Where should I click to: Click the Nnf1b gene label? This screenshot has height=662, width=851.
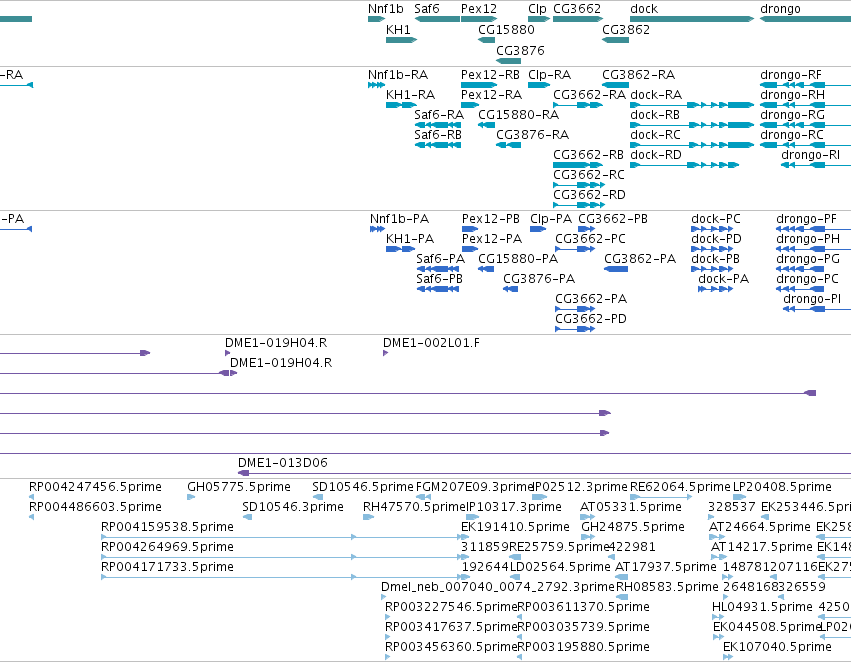pyautogui.click(x=385, y=9)
